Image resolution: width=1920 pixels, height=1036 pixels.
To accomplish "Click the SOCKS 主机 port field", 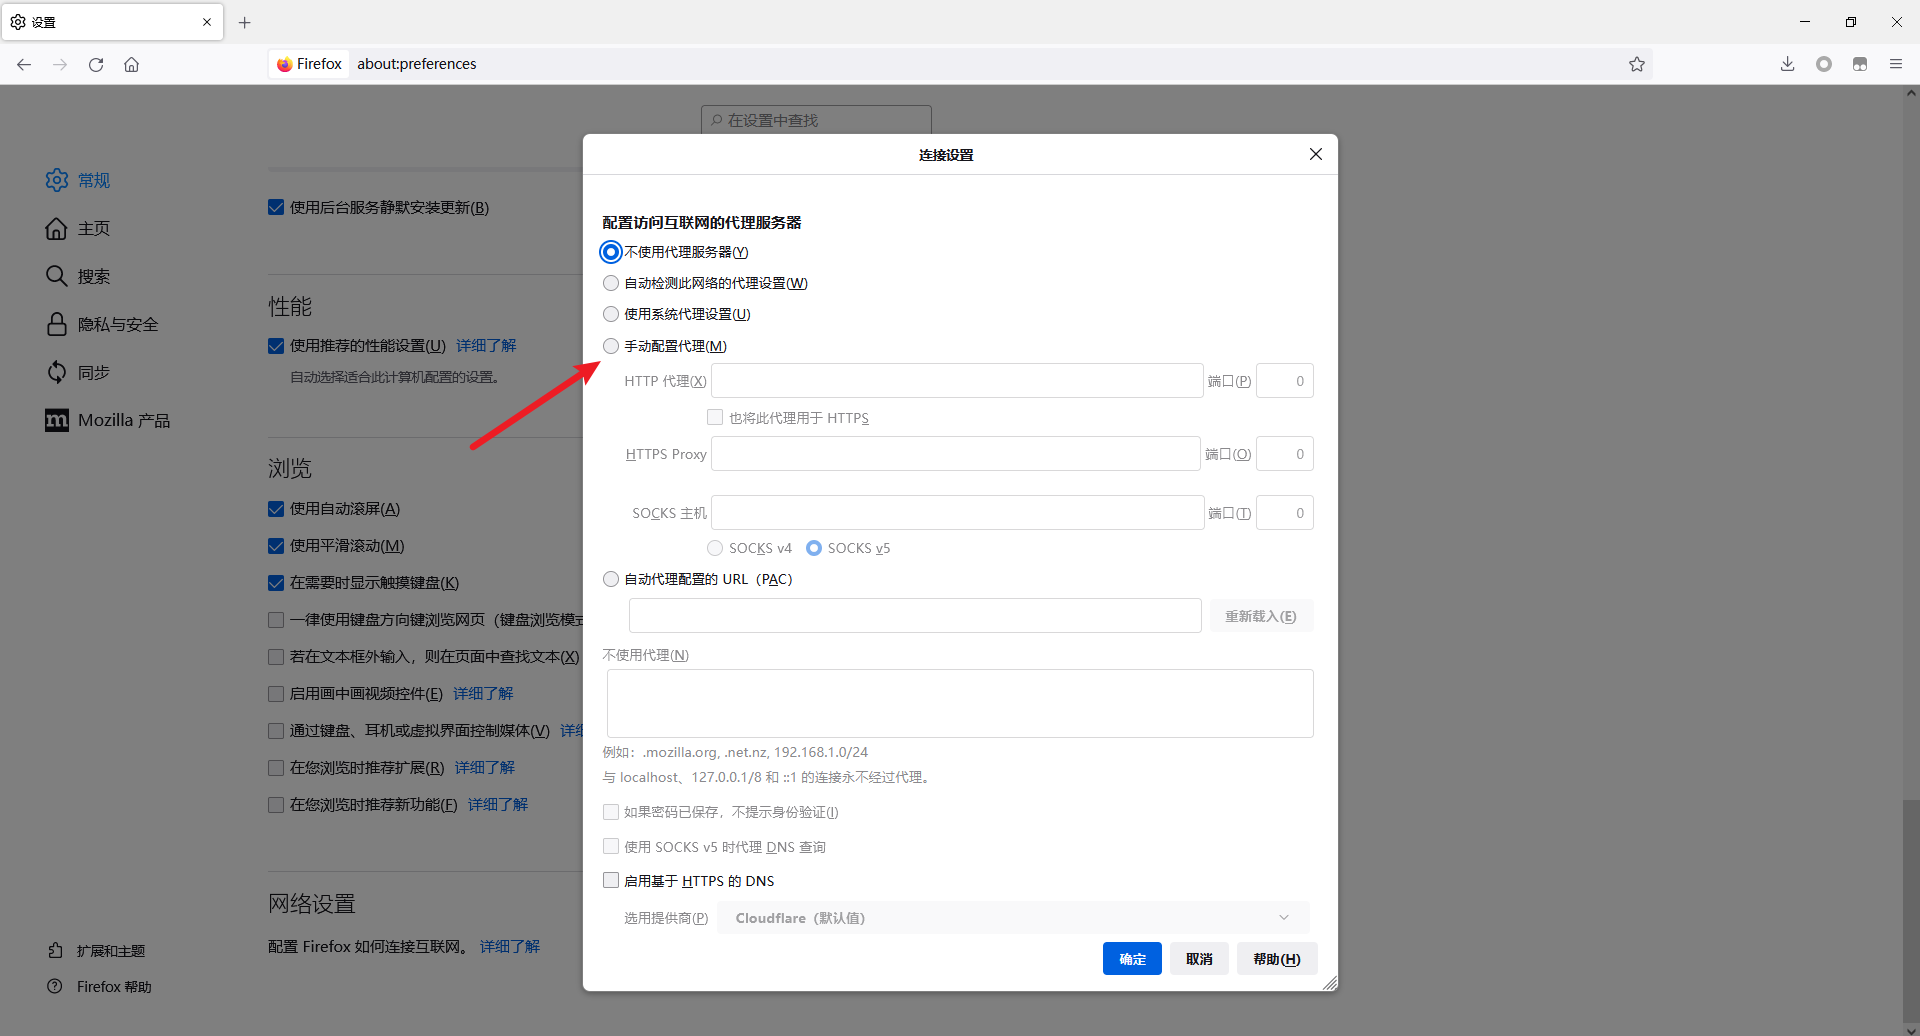I will click(1285, 513).
